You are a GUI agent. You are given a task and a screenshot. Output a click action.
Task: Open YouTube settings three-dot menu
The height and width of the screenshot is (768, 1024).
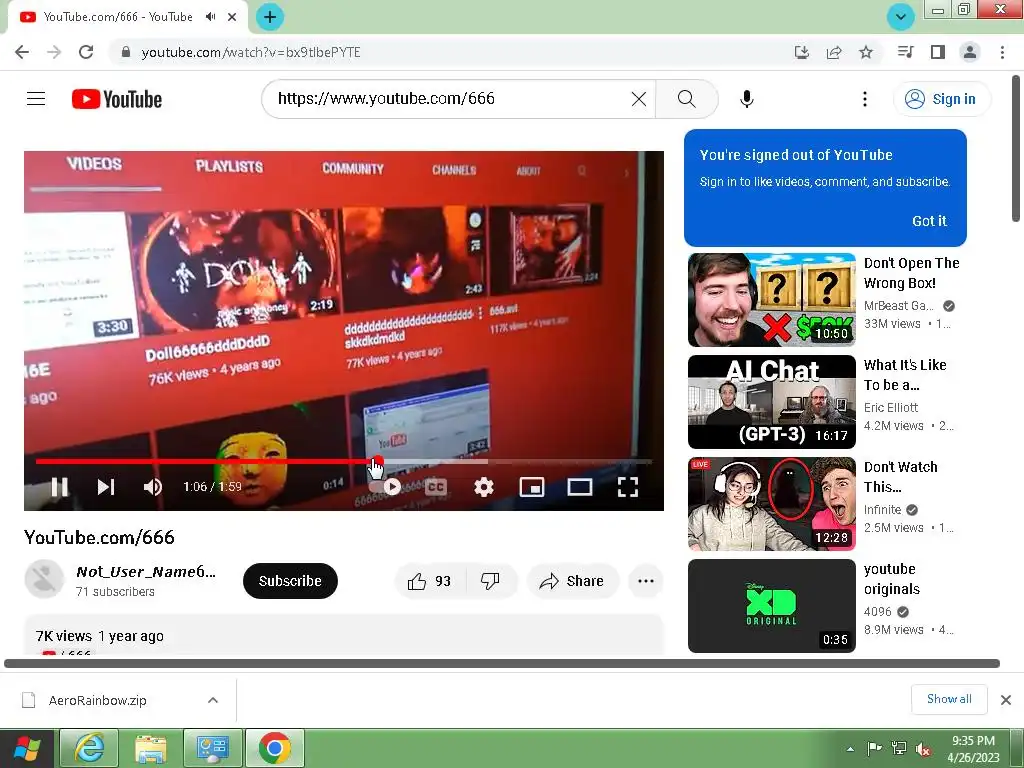click(x=865, y=99)
